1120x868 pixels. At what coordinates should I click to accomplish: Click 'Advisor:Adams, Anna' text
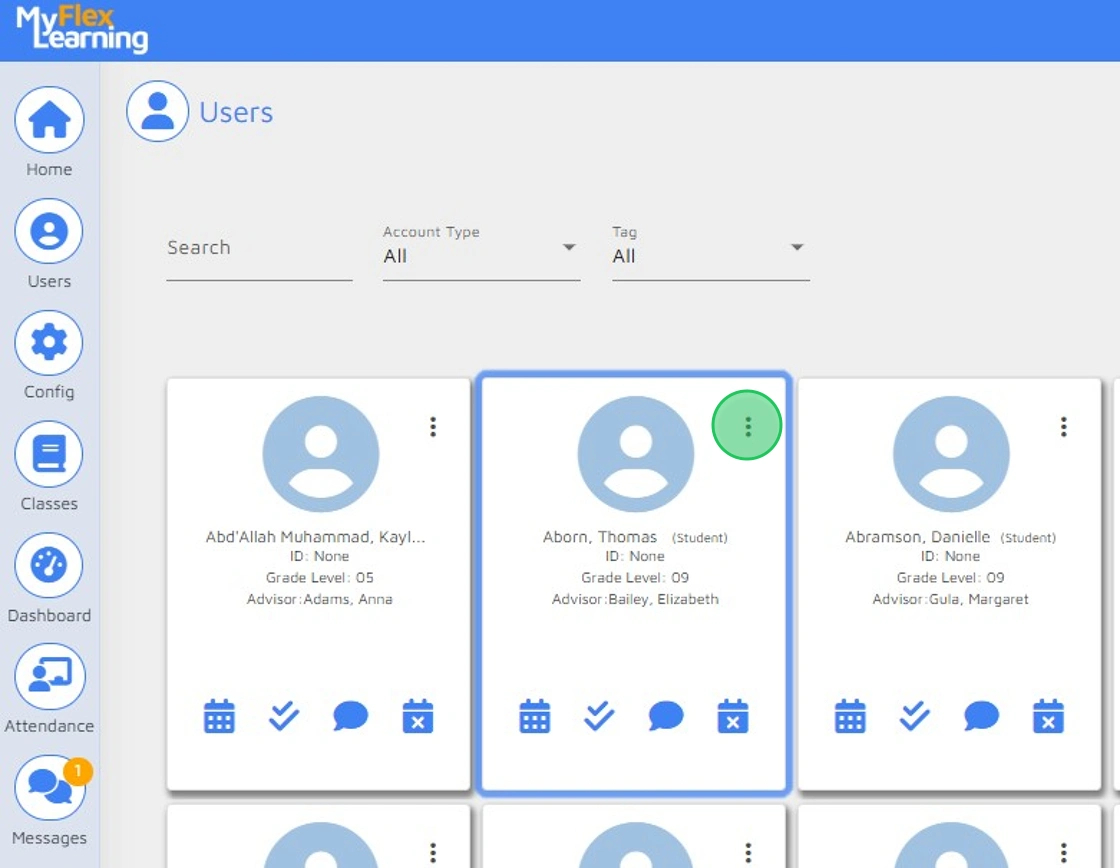[319, 599]
